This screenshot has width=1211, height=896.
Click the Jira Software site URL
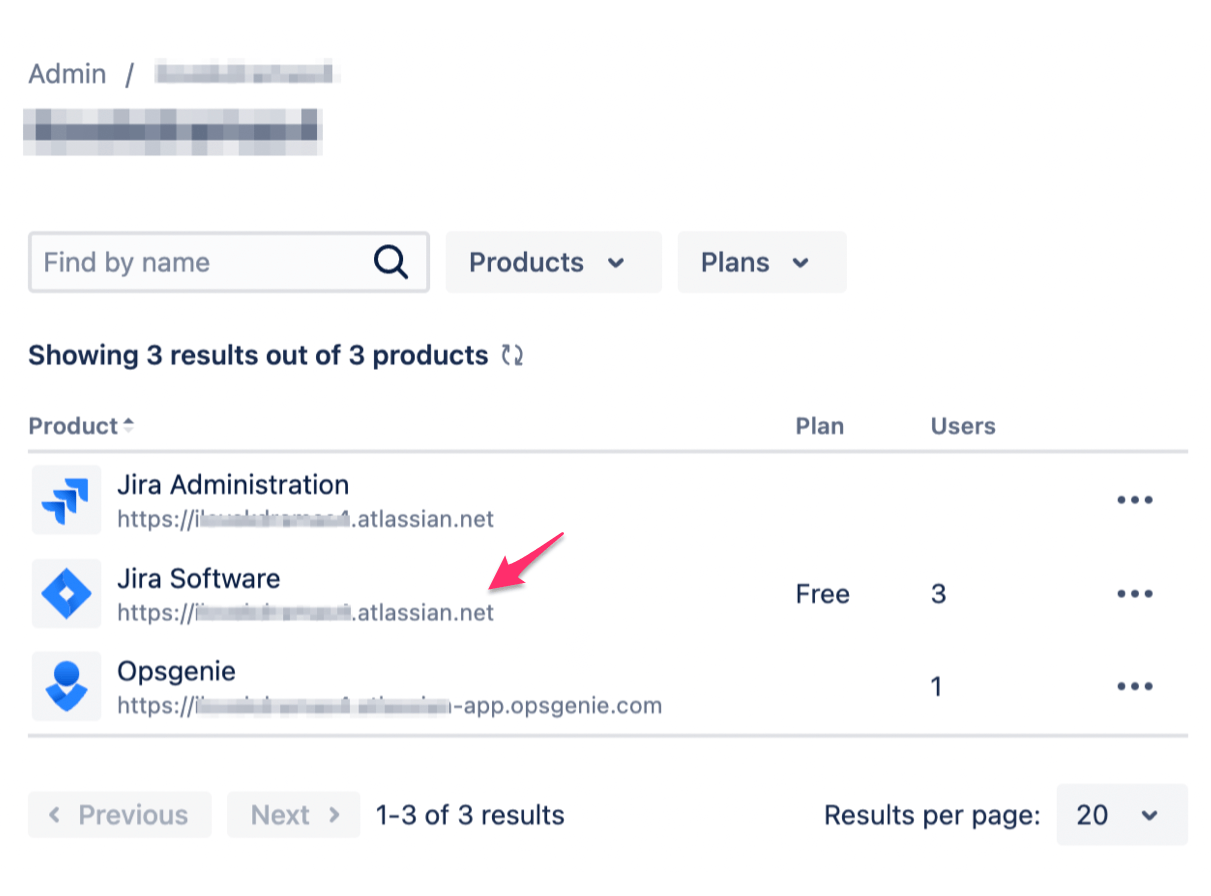[305, 613]
